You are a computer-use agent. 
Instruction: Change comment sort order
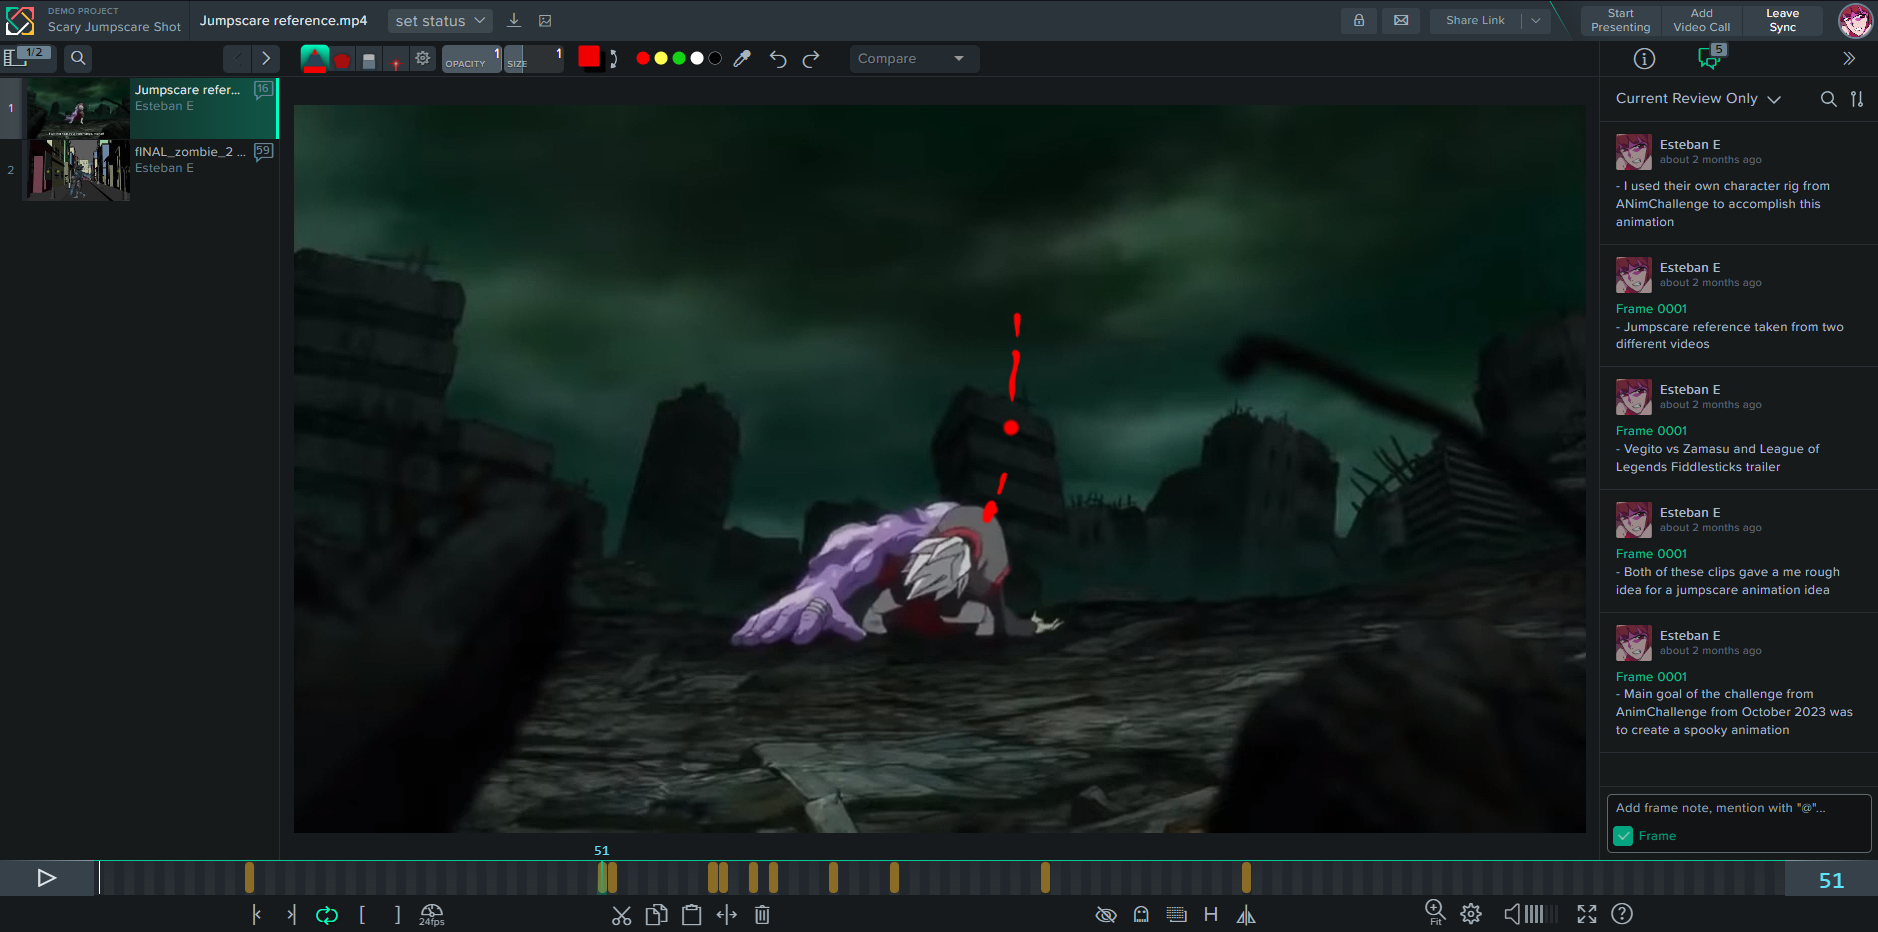(x=1857, y=99)
